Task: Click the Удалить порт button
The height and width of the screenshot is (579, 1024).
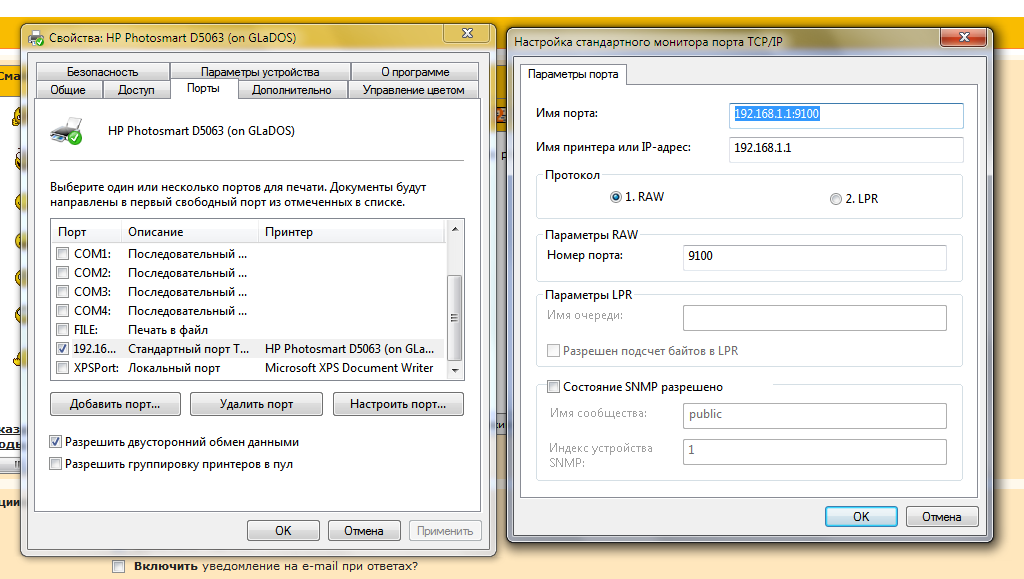Action: [256, 404]
